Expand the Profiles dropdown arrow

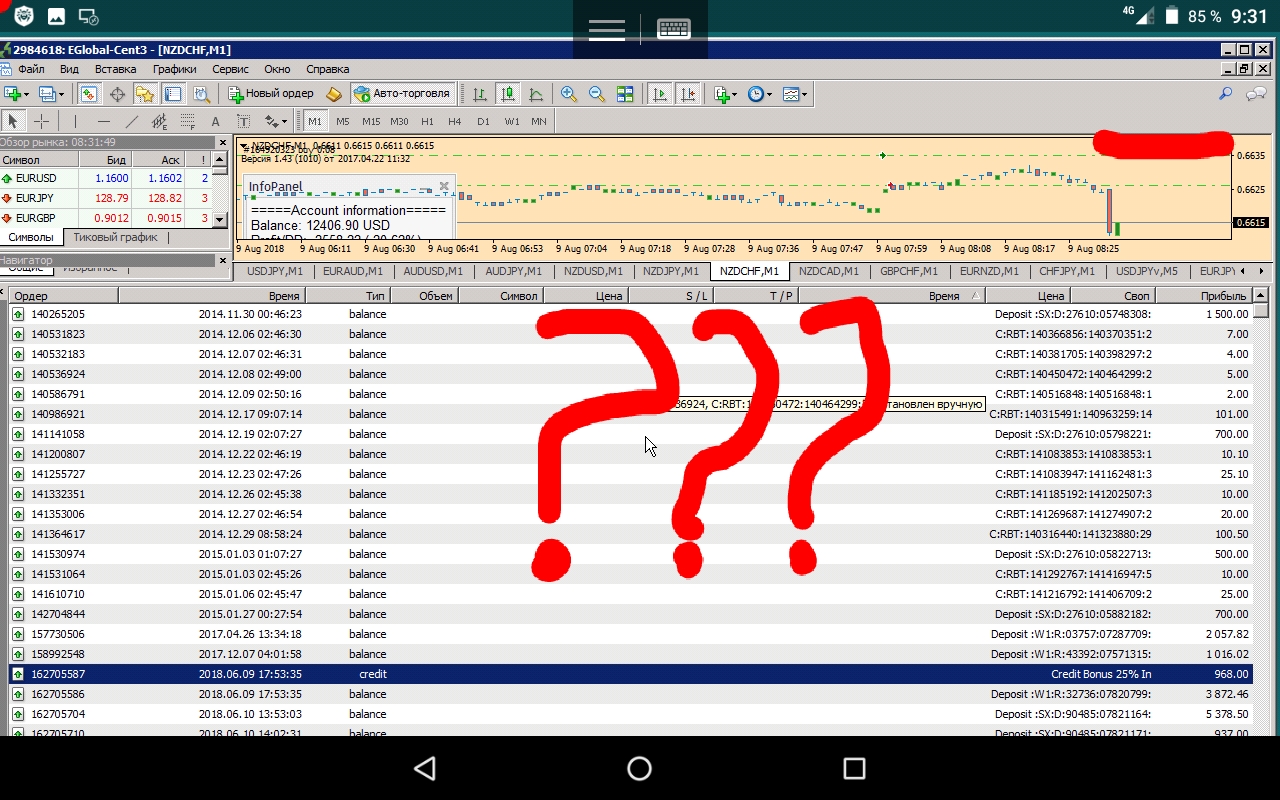coord(61,94)
